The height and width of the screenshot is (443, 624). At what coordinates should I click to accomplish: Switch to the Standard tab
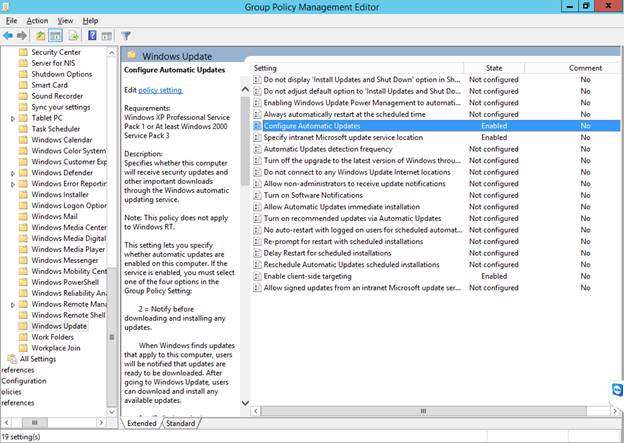click(181, 423)
